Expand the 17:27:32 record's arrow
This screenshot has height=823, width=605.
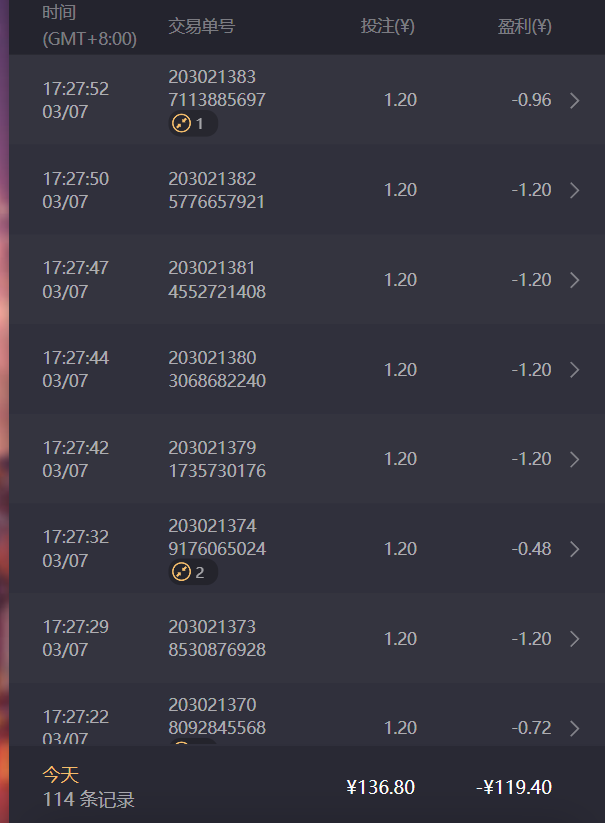click(x=574, y=549)
